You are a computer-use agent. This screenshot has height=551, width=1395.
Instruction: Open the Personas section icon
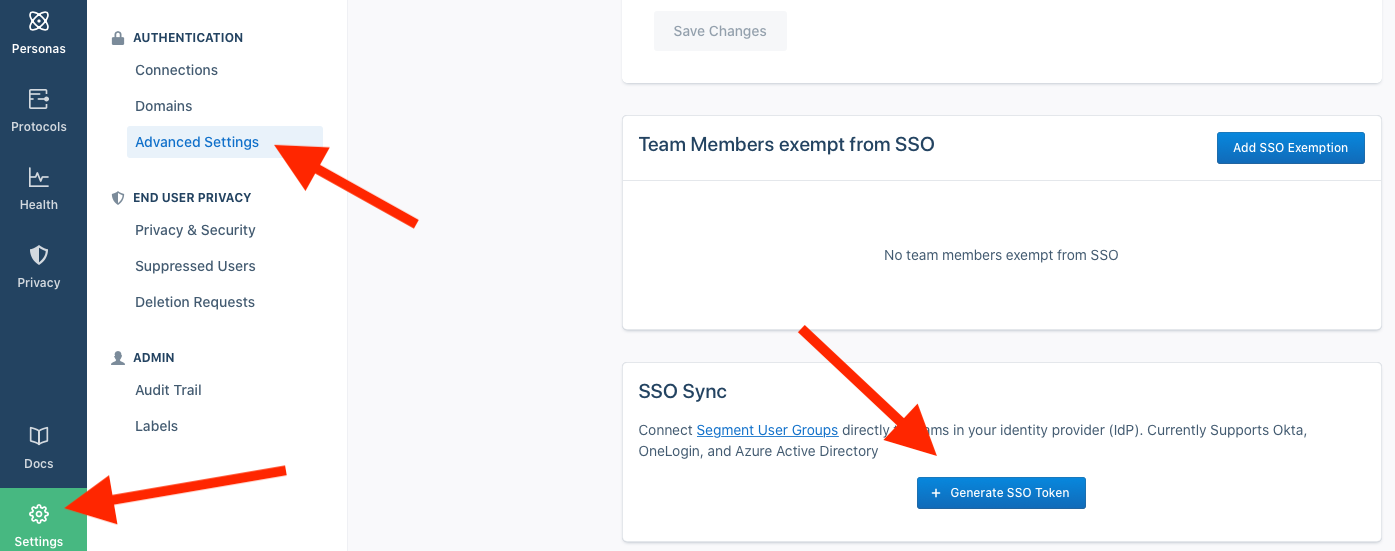coord(39,21)
